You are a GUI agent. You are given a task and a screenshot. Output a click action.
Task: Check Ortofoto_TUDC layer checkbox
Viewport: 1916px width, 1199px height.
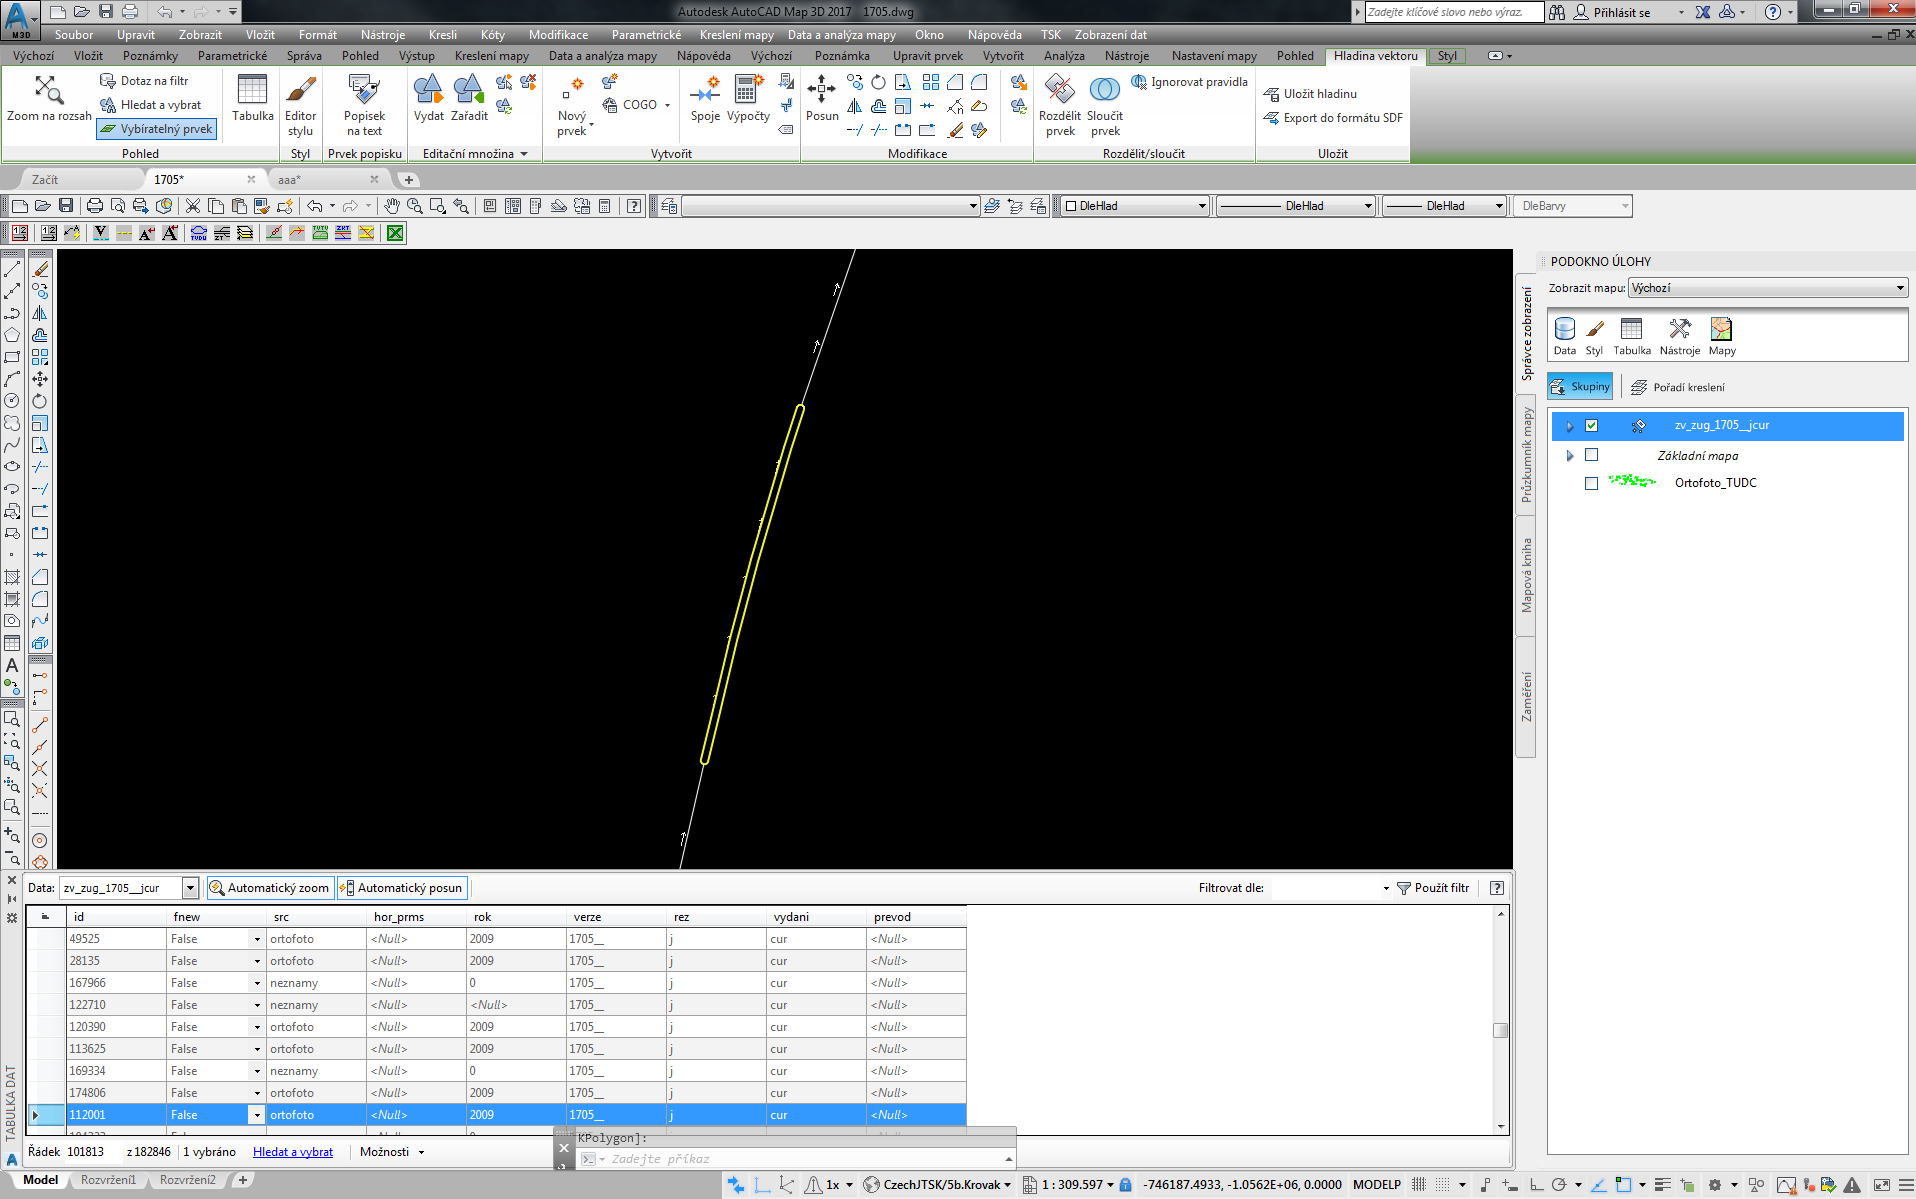[x=1591, y=483]
